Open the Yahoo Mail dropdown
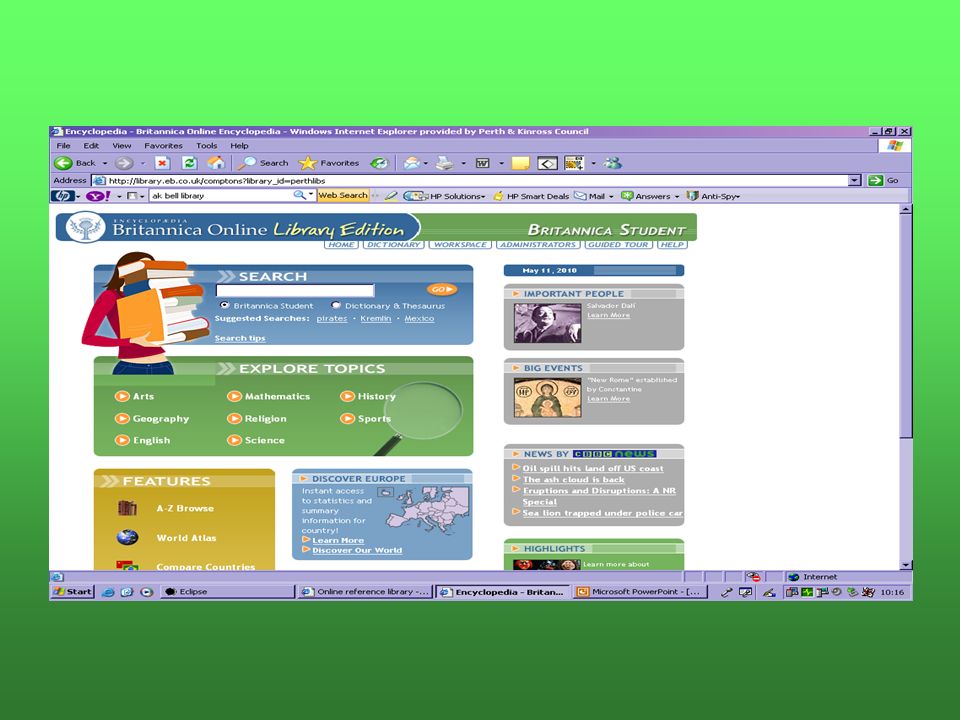960x720 pixels. 610,197
